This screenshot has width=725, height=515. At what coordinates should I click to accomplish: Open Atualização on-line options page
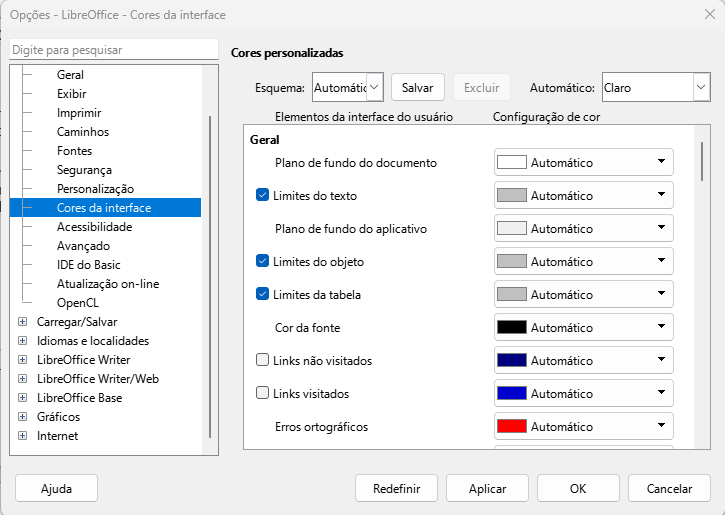point(108,283)
